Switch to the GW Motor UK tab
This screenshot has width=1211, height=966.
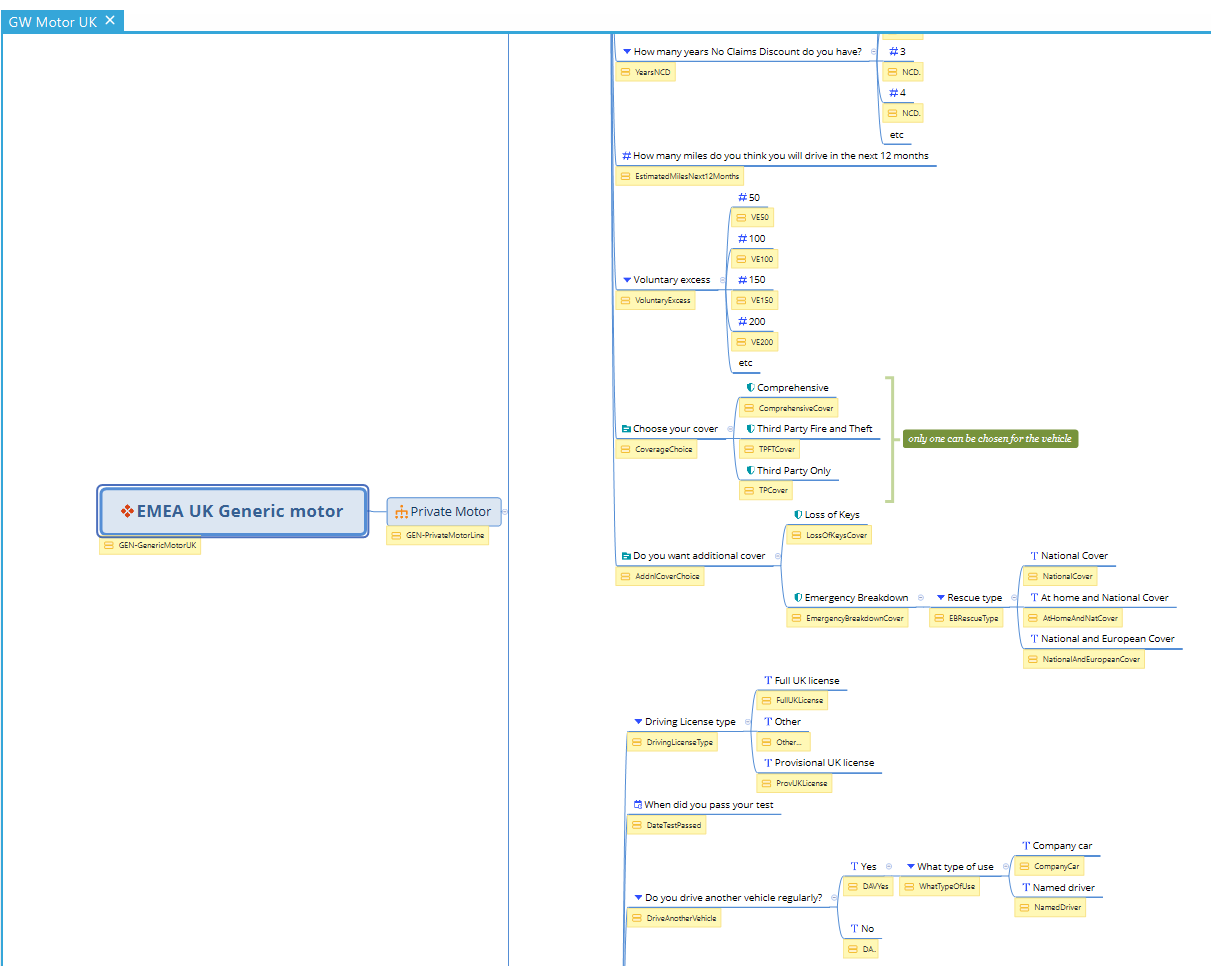pyautogui.click(x=53, y=21)
